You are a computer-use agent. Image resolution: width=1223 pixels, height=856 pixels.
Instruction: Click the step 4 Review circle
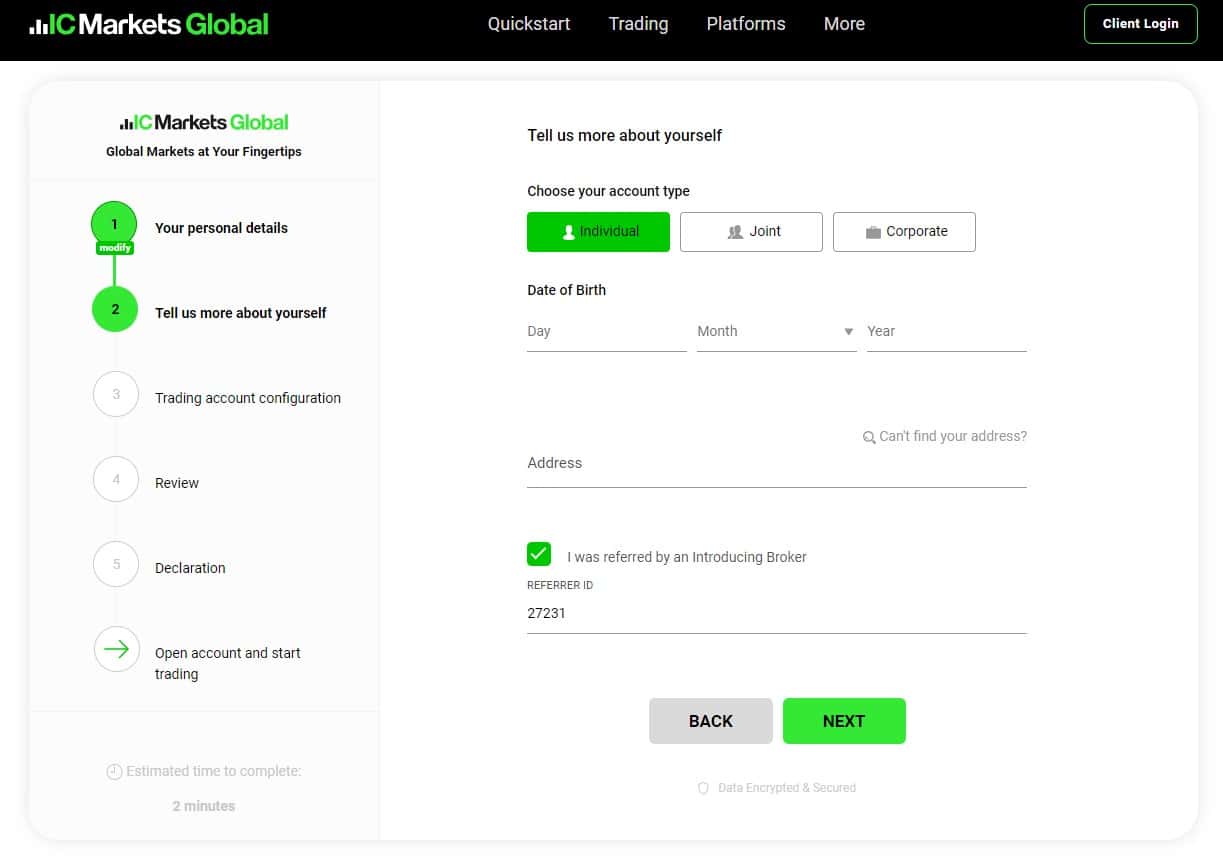coord(116,480)
